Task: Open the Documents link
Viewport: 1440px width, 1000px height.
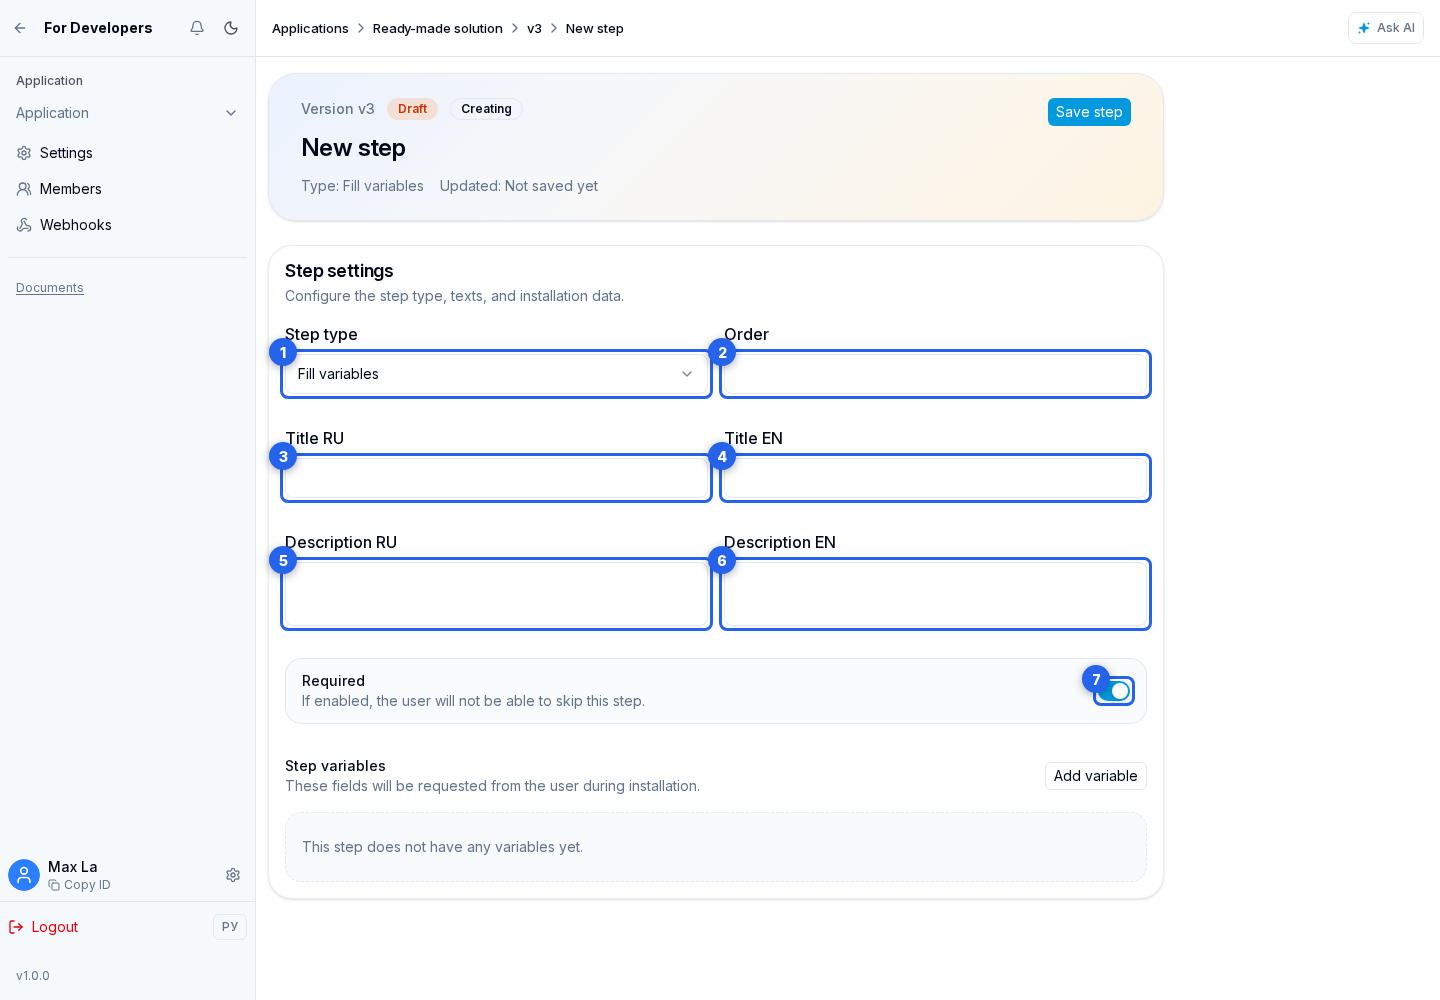Action: (50, 288)
